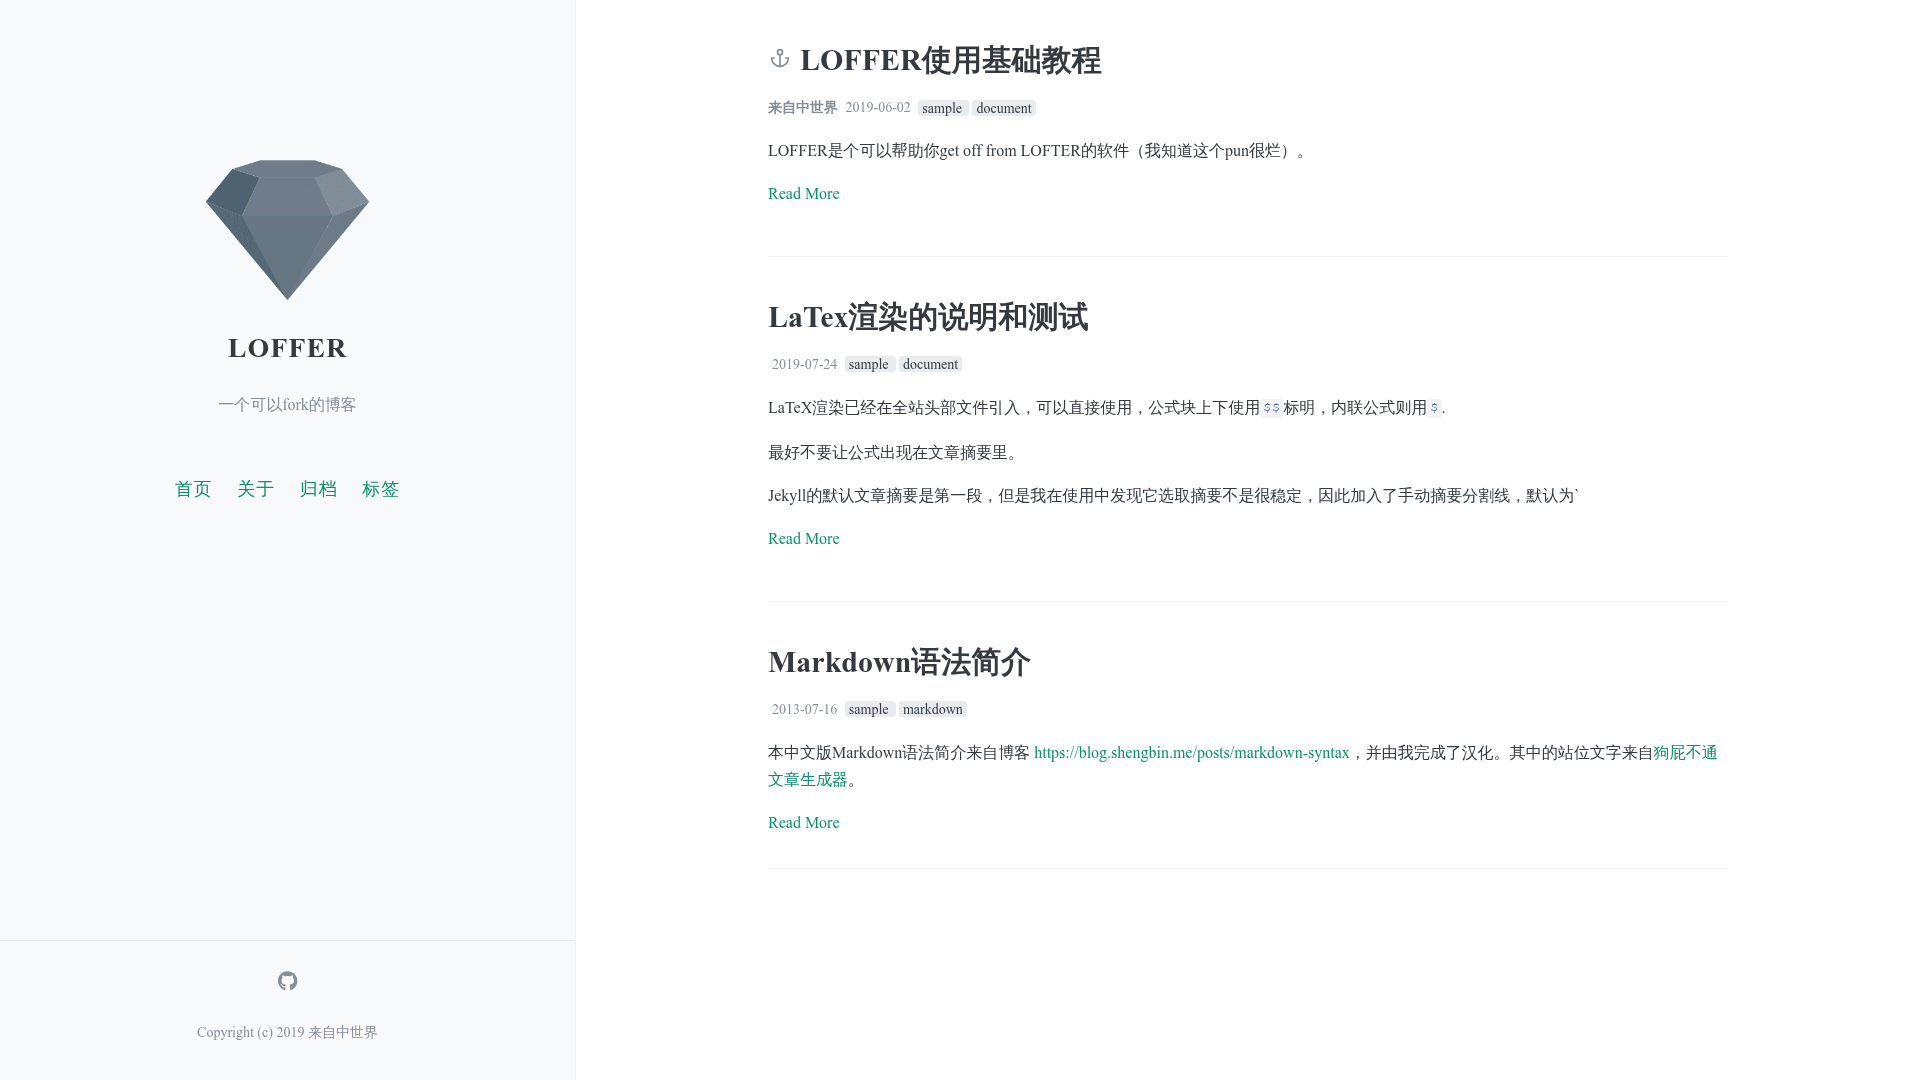Click the date 2019-06-02

[878, 107]
